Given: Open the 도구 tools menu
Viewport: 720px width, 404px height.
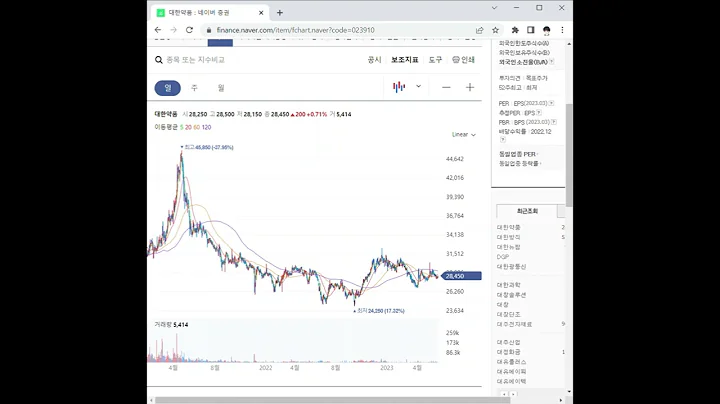Looking at the screenshot, I should 435,60.
